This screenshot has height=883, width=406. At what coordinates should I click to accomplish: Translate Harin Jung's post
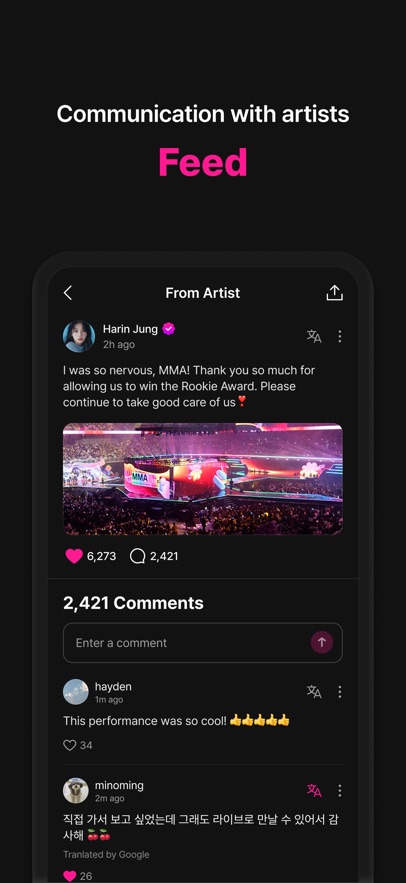point(314,336)
